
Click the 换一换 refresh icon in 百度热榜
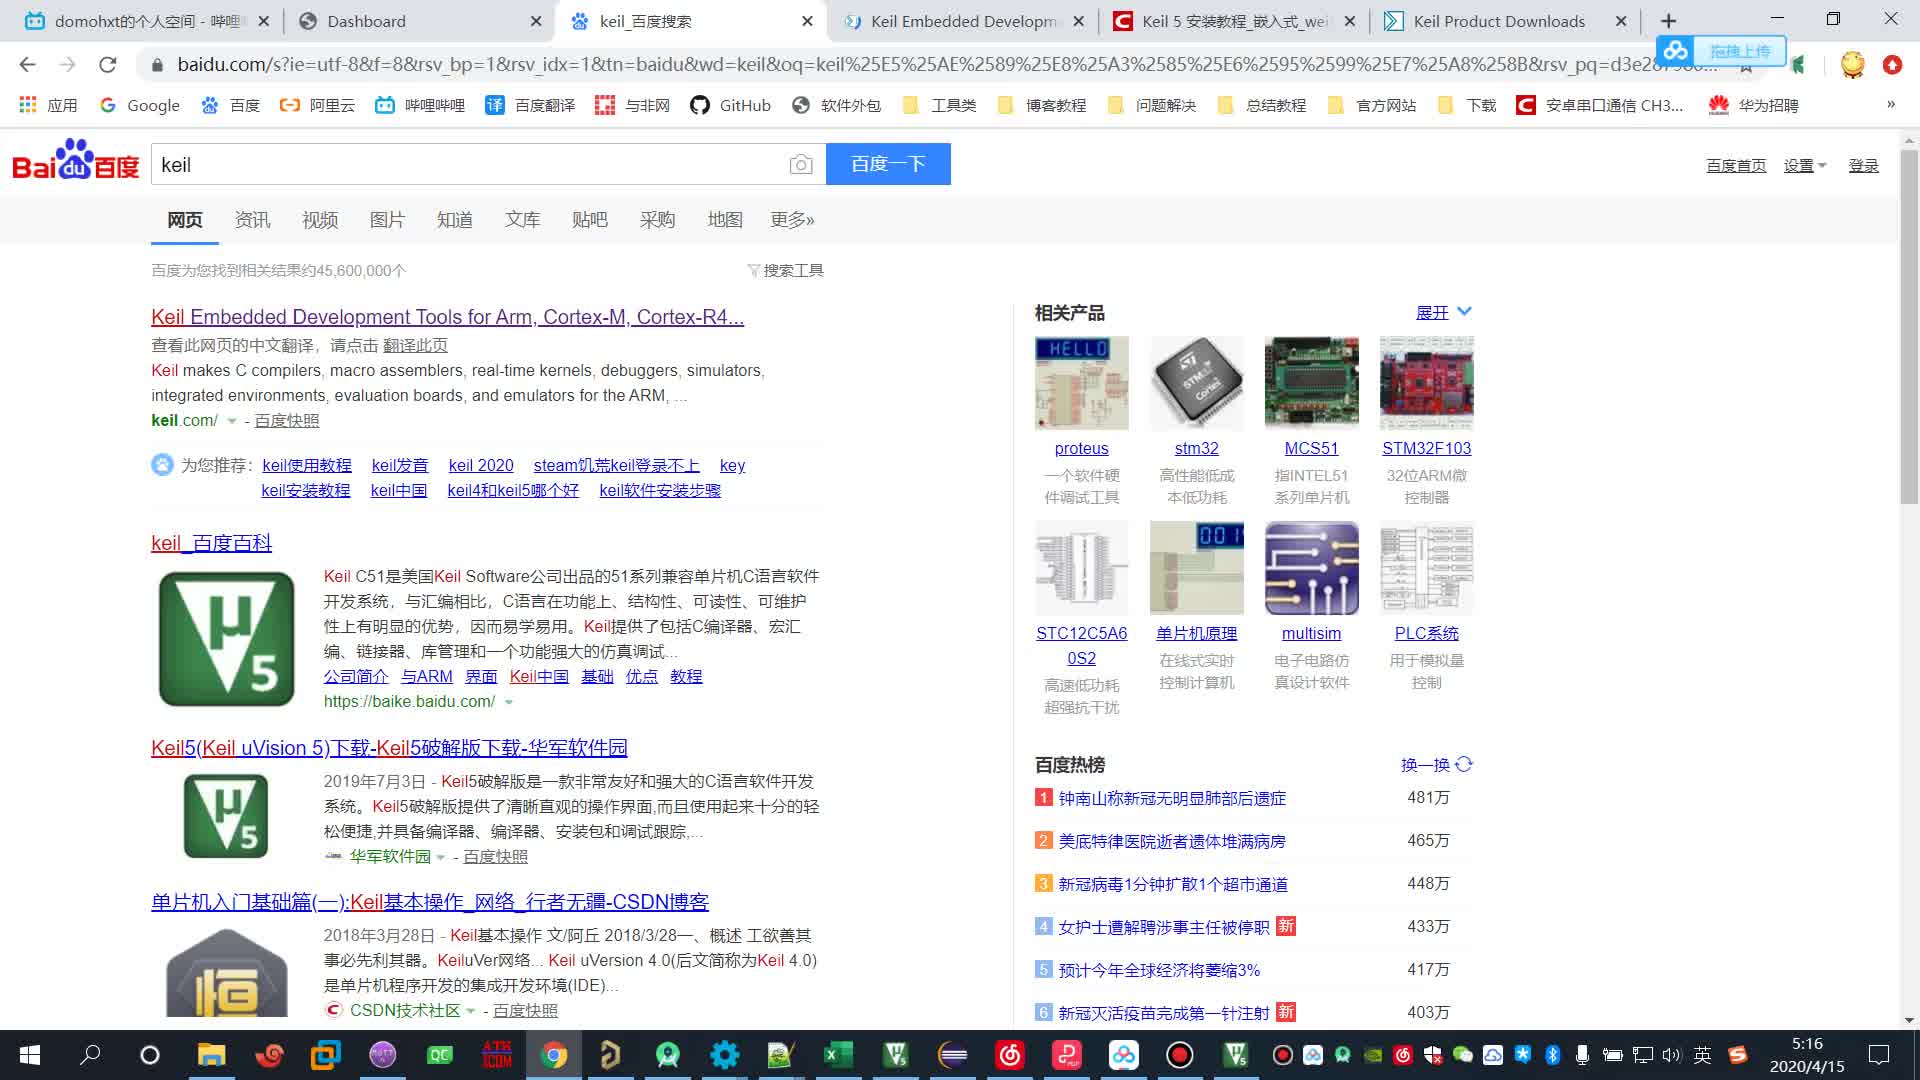tap(1464, 764)
